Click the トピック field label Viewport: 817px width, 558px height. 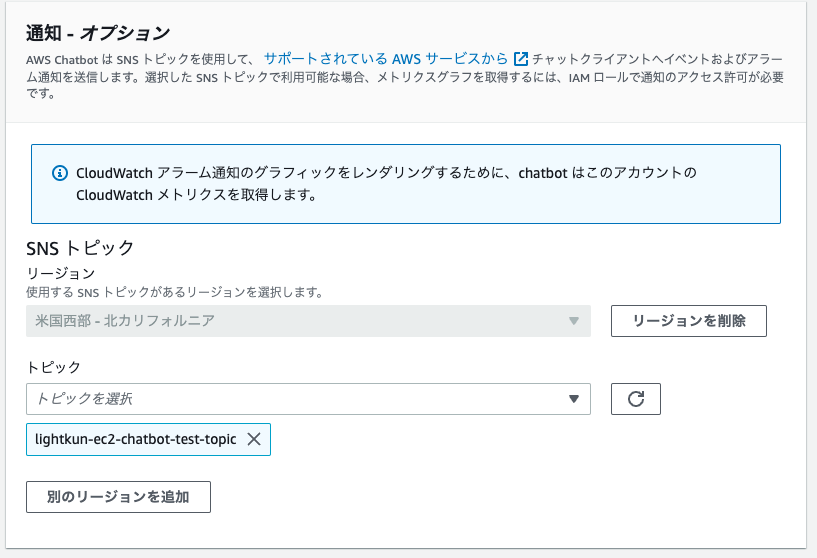click(53, 367)
